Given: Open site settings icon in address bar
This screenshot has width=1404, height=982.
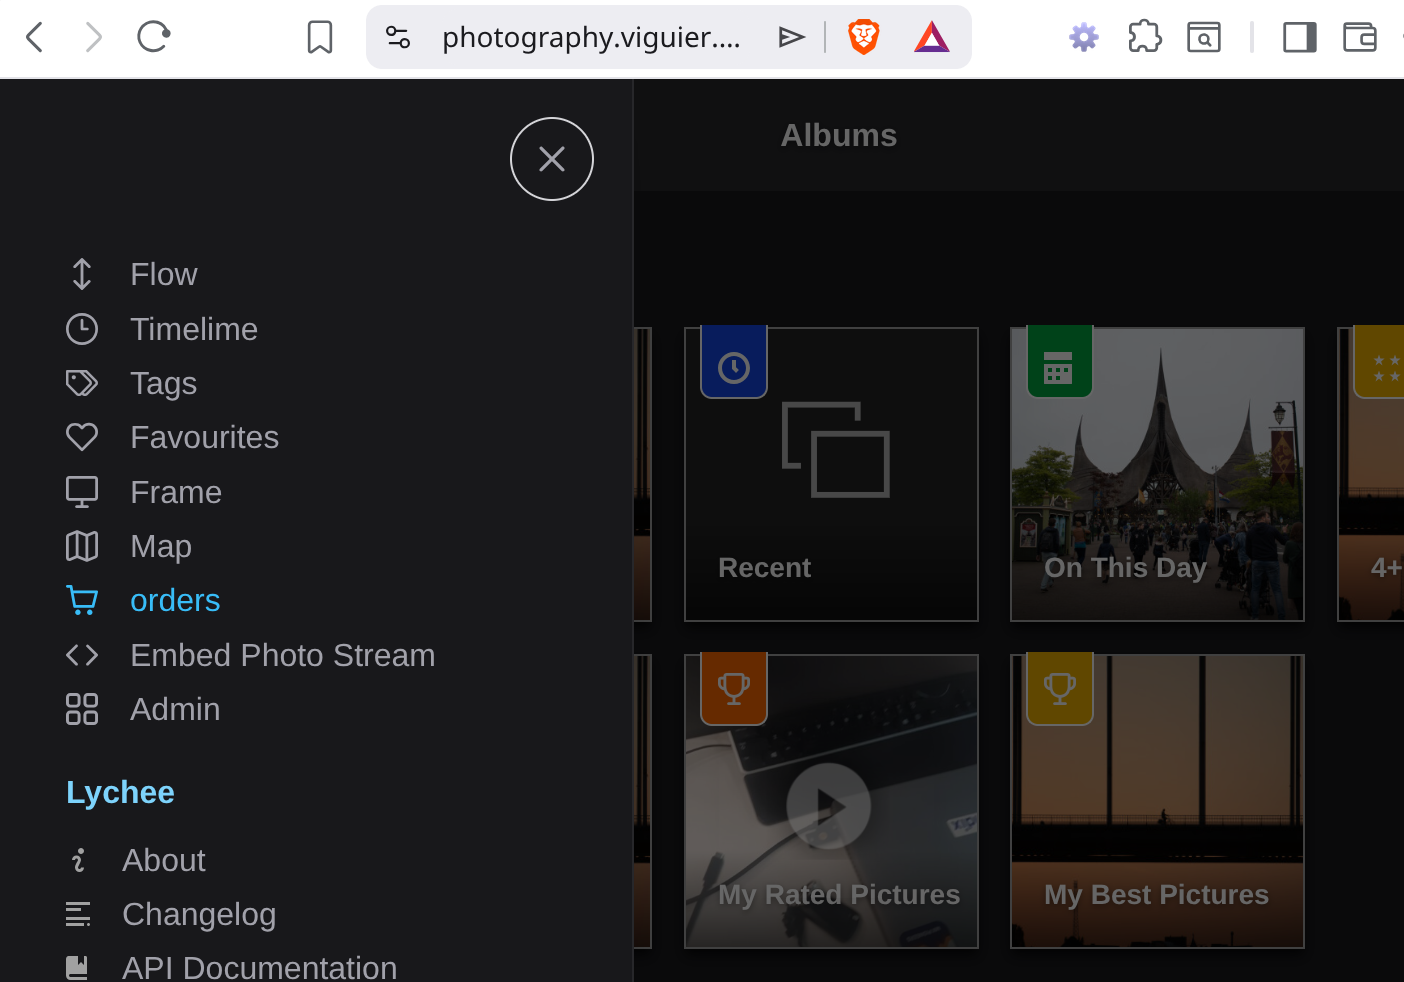Looking at the screenshot, I should (x=398, y=38).
